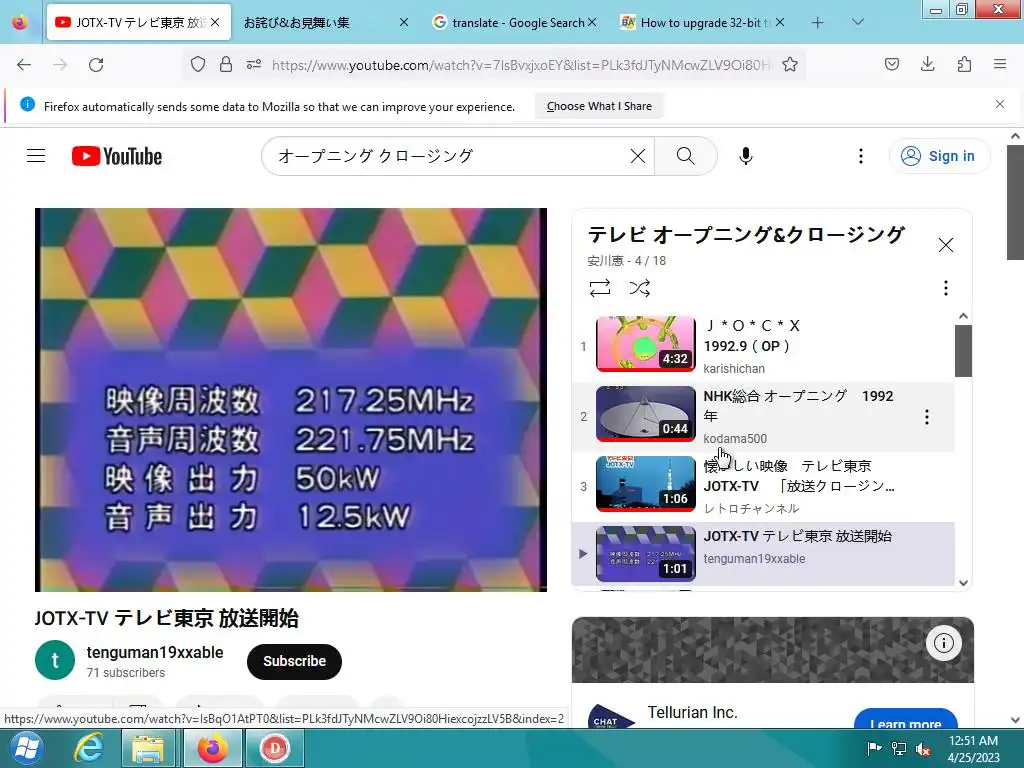The height and width of the screenshot is (768, 1024).
Task: Open Windows Explorer from taskbar
Action: (x=148, y=748)
